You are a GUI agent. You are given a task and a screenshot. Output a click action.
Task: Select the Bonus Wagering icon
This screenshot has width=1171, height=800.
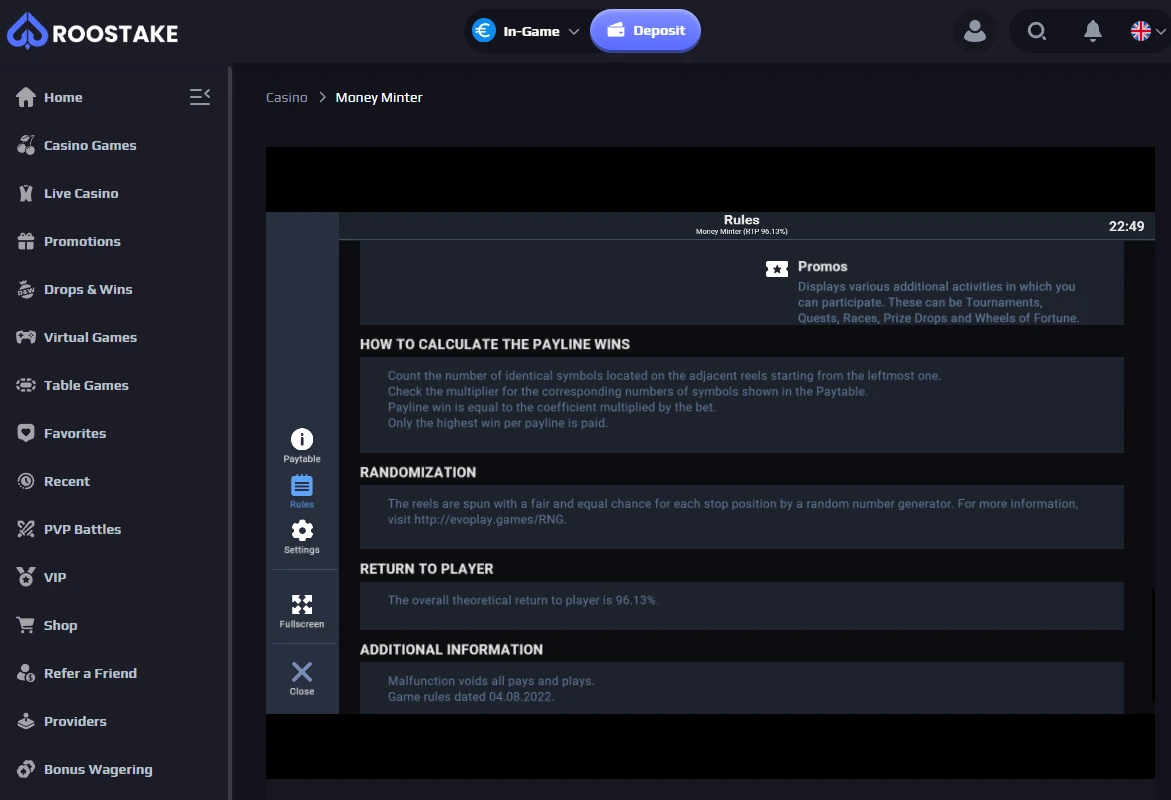26,769
